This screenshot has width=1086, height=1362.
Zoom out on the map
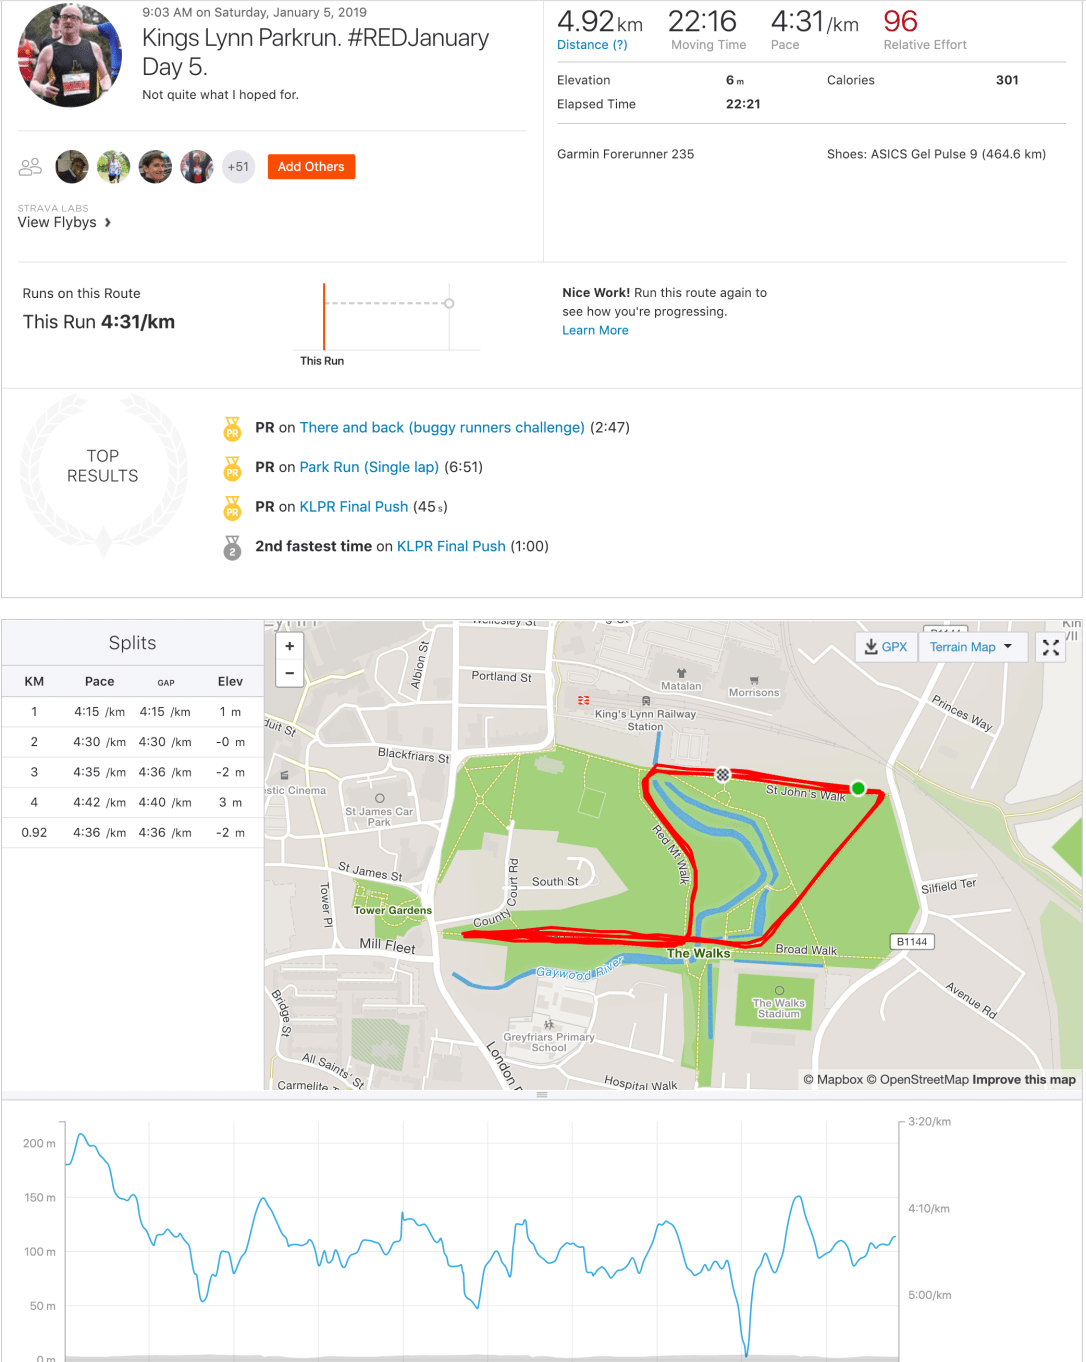click(290, 673)
